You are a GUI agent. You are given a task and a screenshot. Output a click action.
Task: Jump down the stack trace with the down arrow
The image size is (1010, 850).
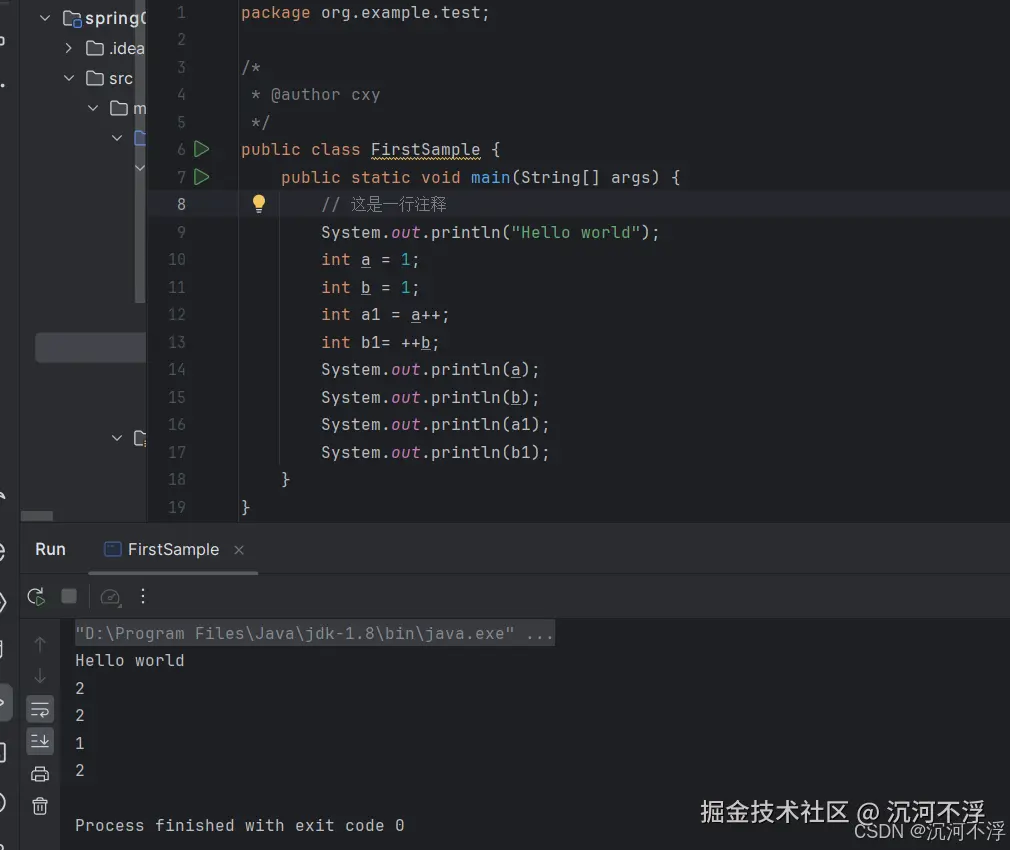(x=40, y=676)
